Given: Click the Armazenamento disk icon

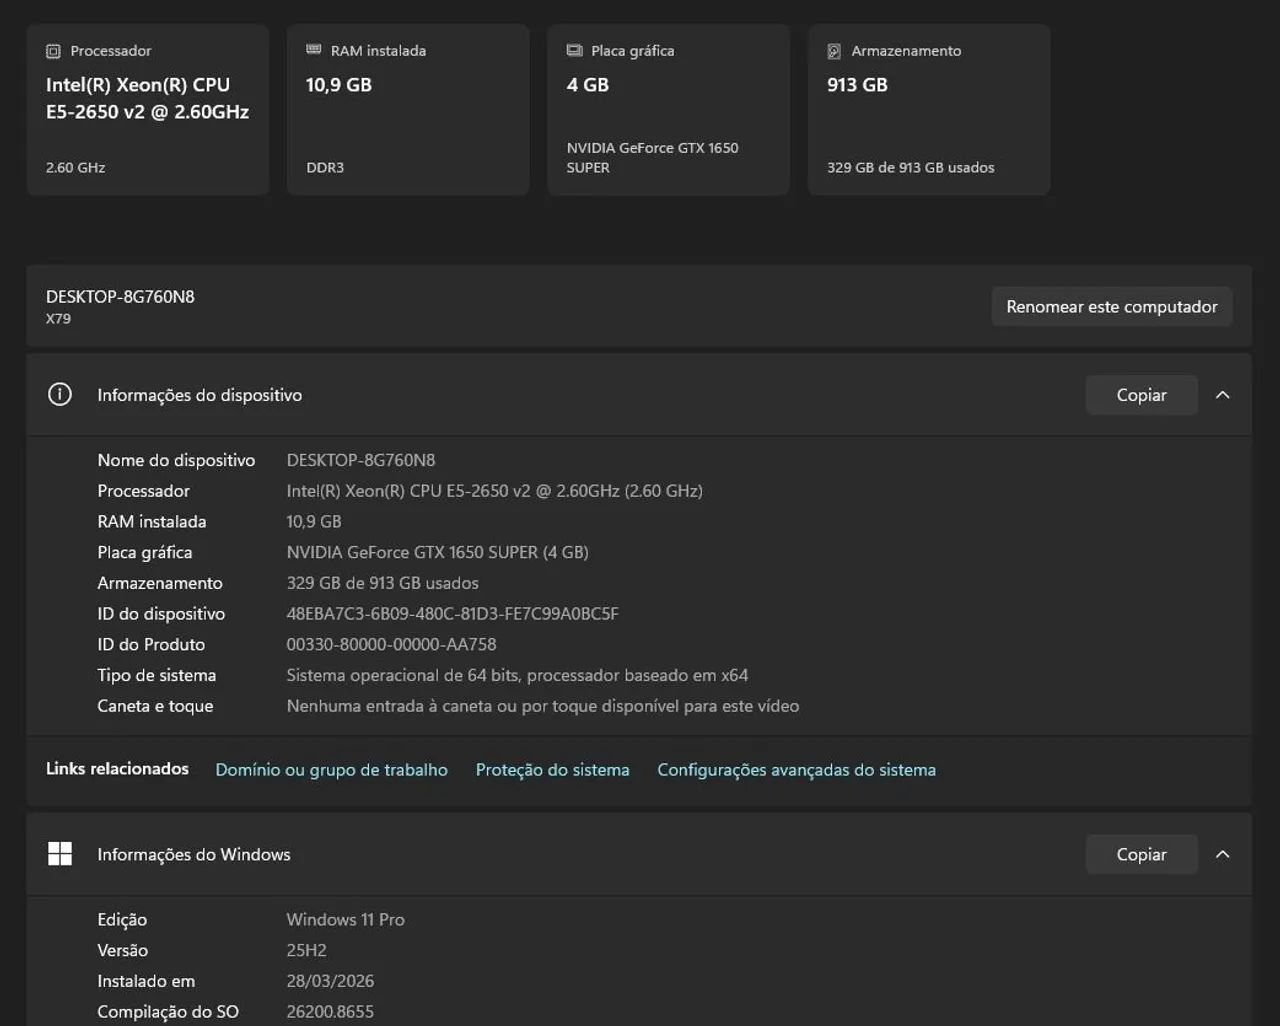Looking at the screenshot, I should coord(834,51).
